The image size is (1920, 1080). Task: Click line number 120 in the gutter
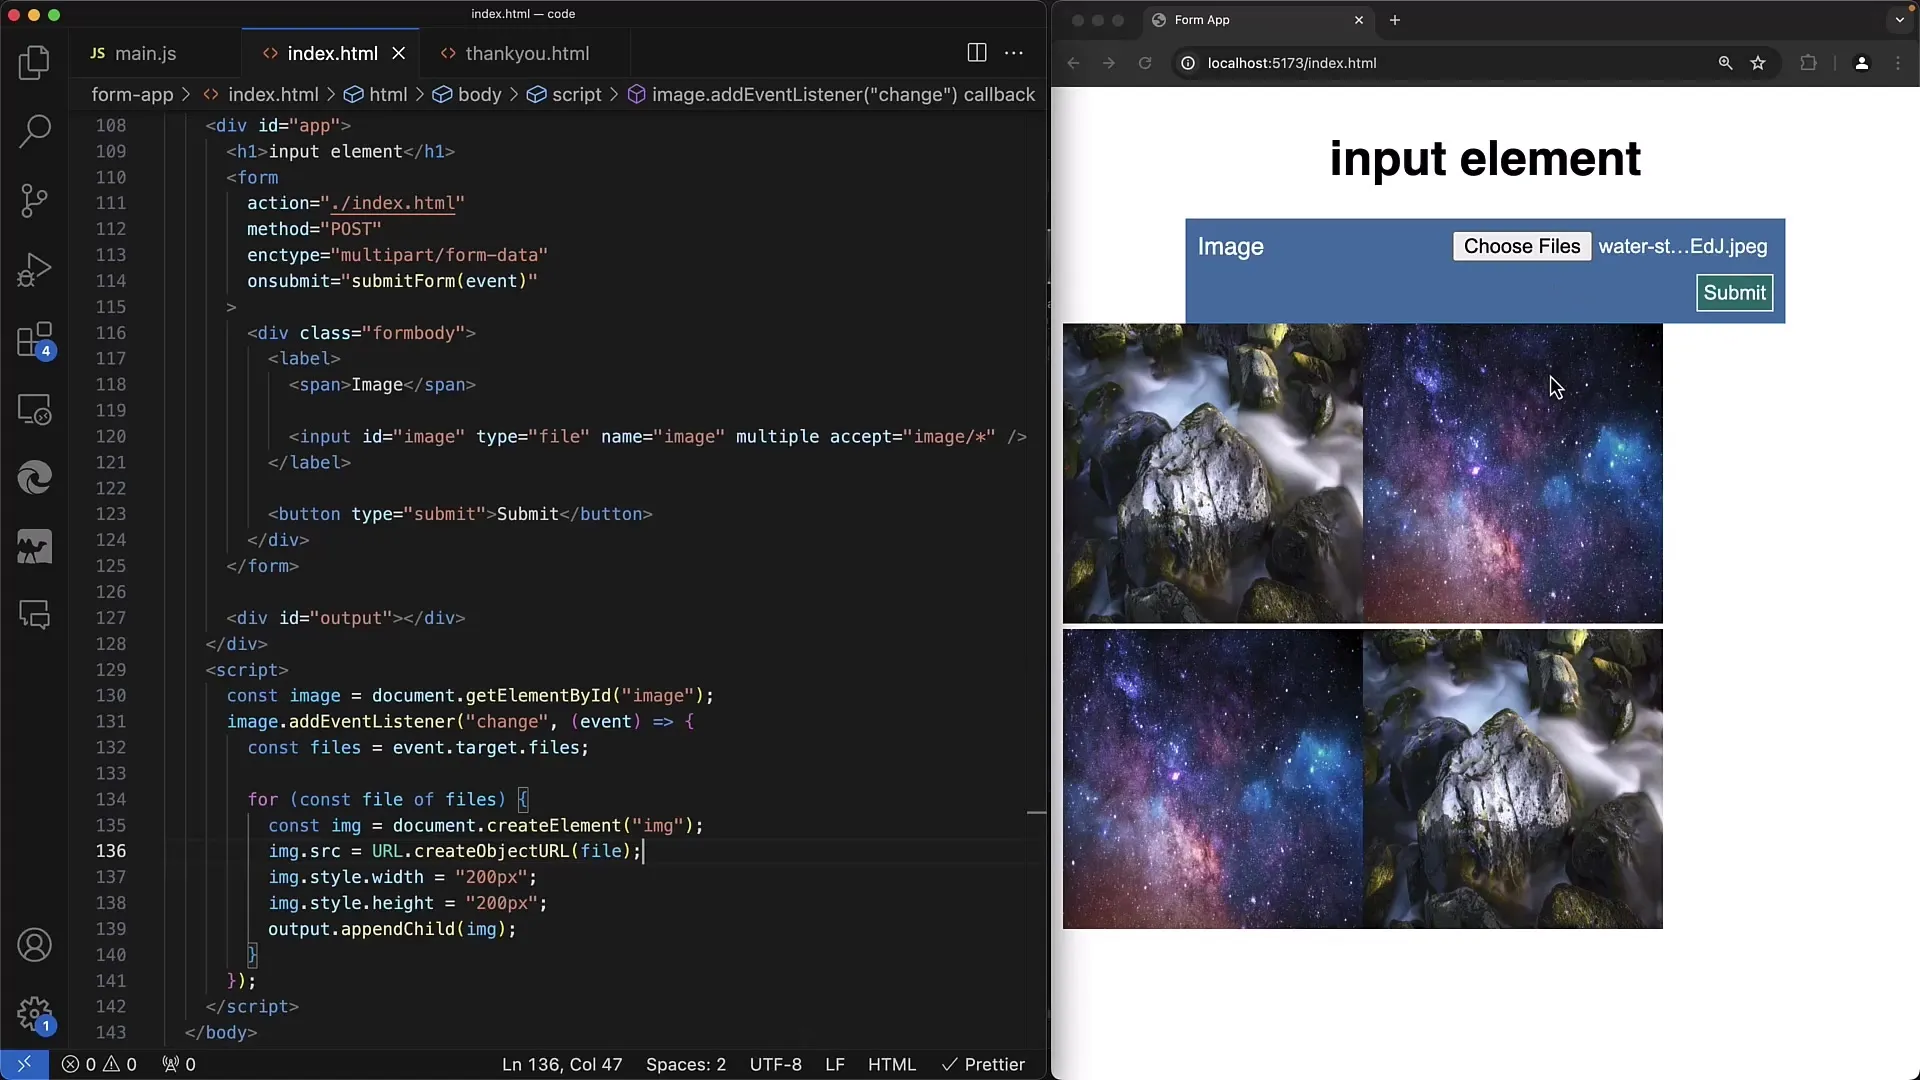(111, 437)
